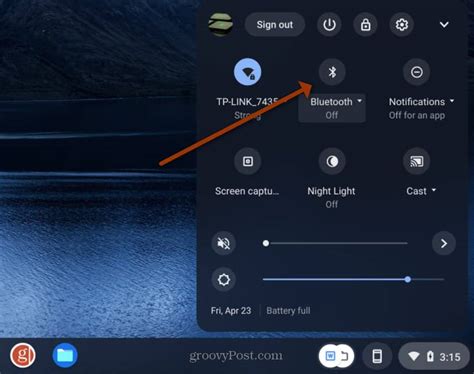The width and height of the screenshot is (474, 374).
Task: Click the status tray showing 3:15
Action: [x=434, y=356]
